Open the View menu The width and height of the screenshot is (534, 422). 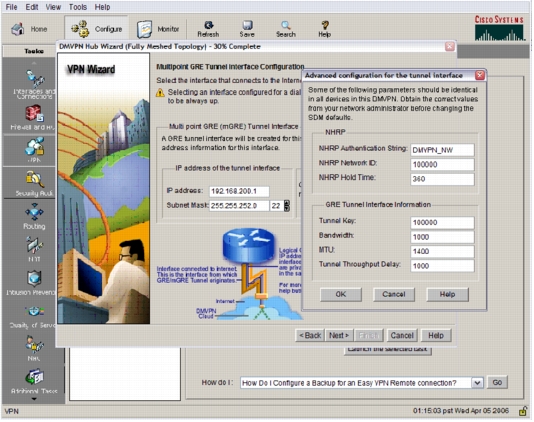point(53,7)
